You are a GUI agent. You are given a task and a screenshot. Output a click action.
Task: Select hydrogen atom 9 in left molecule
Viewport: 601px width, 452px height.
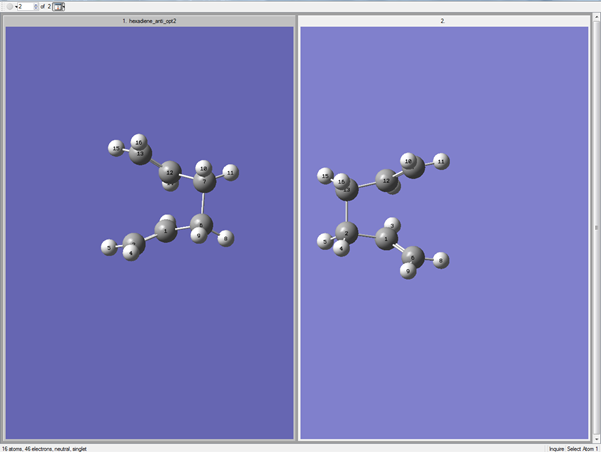[199, 235]
